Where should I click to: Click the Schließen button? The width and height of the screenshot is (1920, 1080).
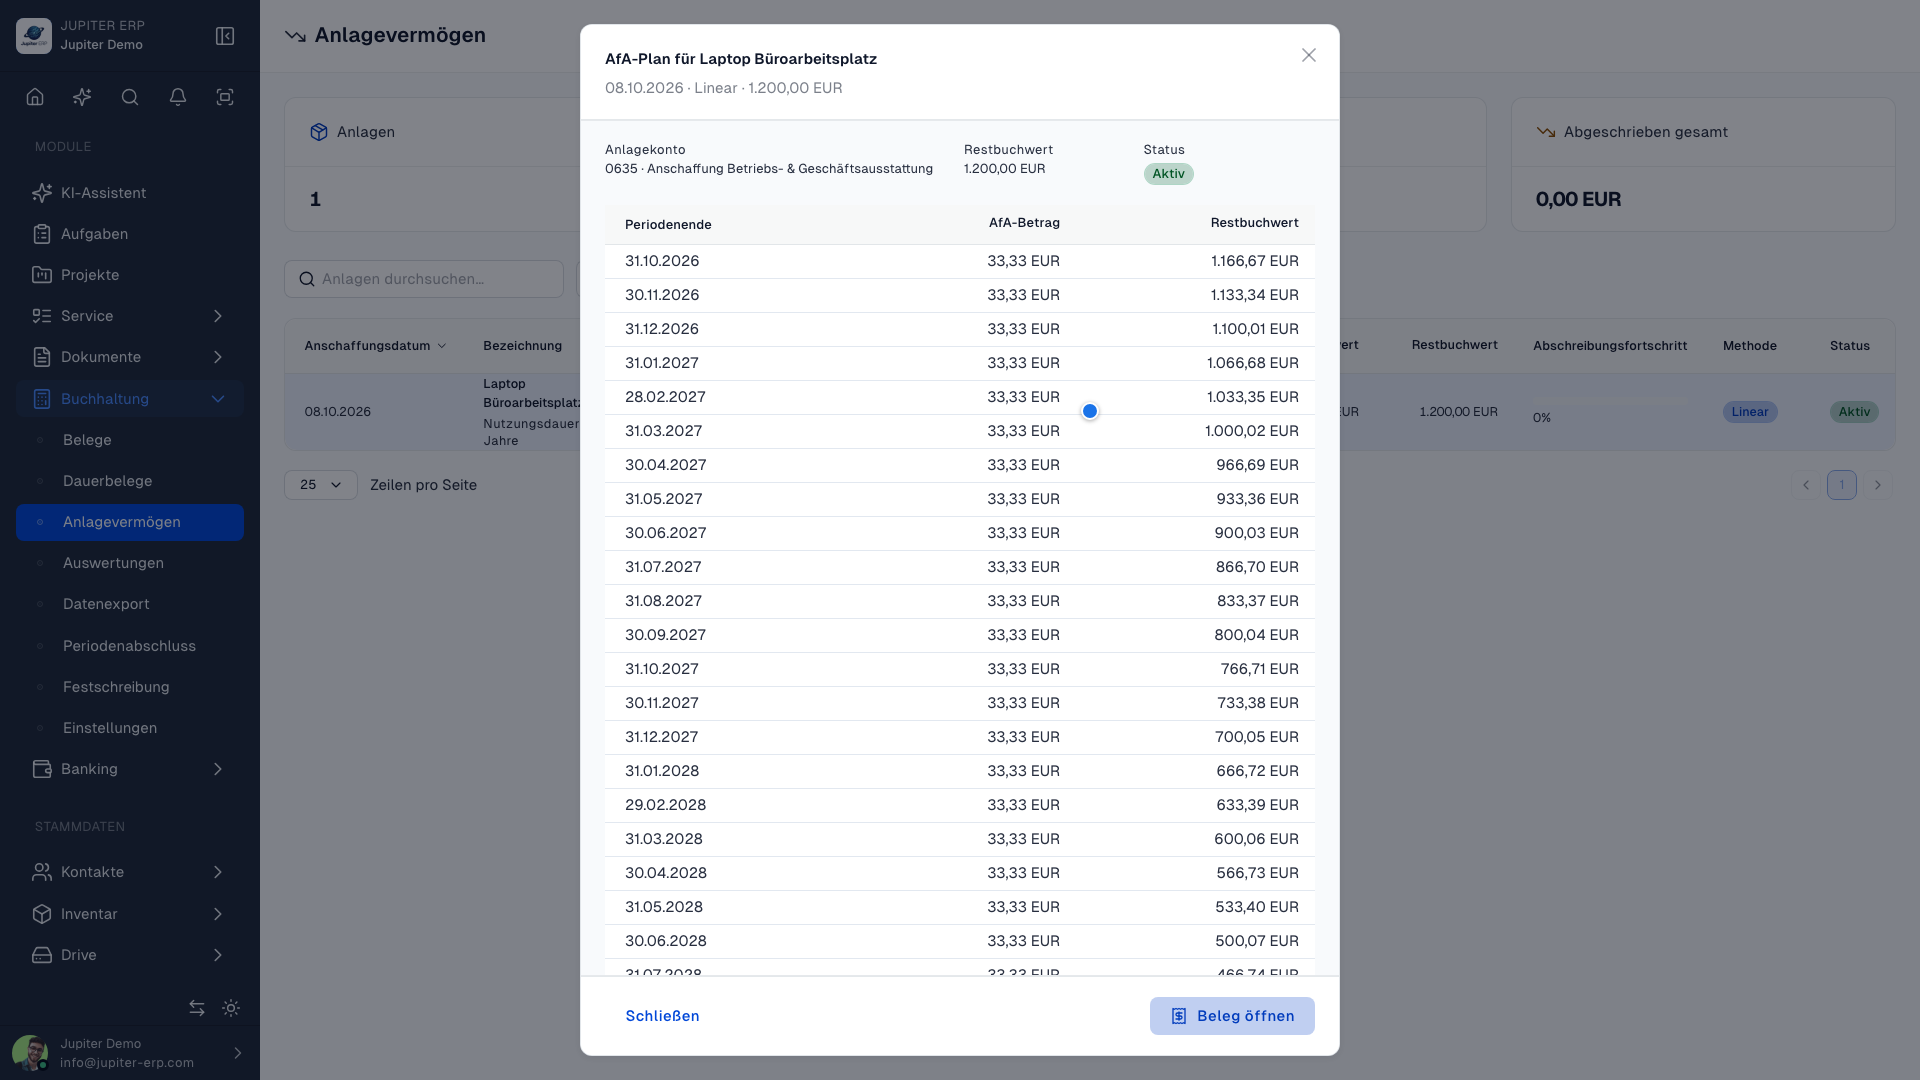(x=662, y=1016)
